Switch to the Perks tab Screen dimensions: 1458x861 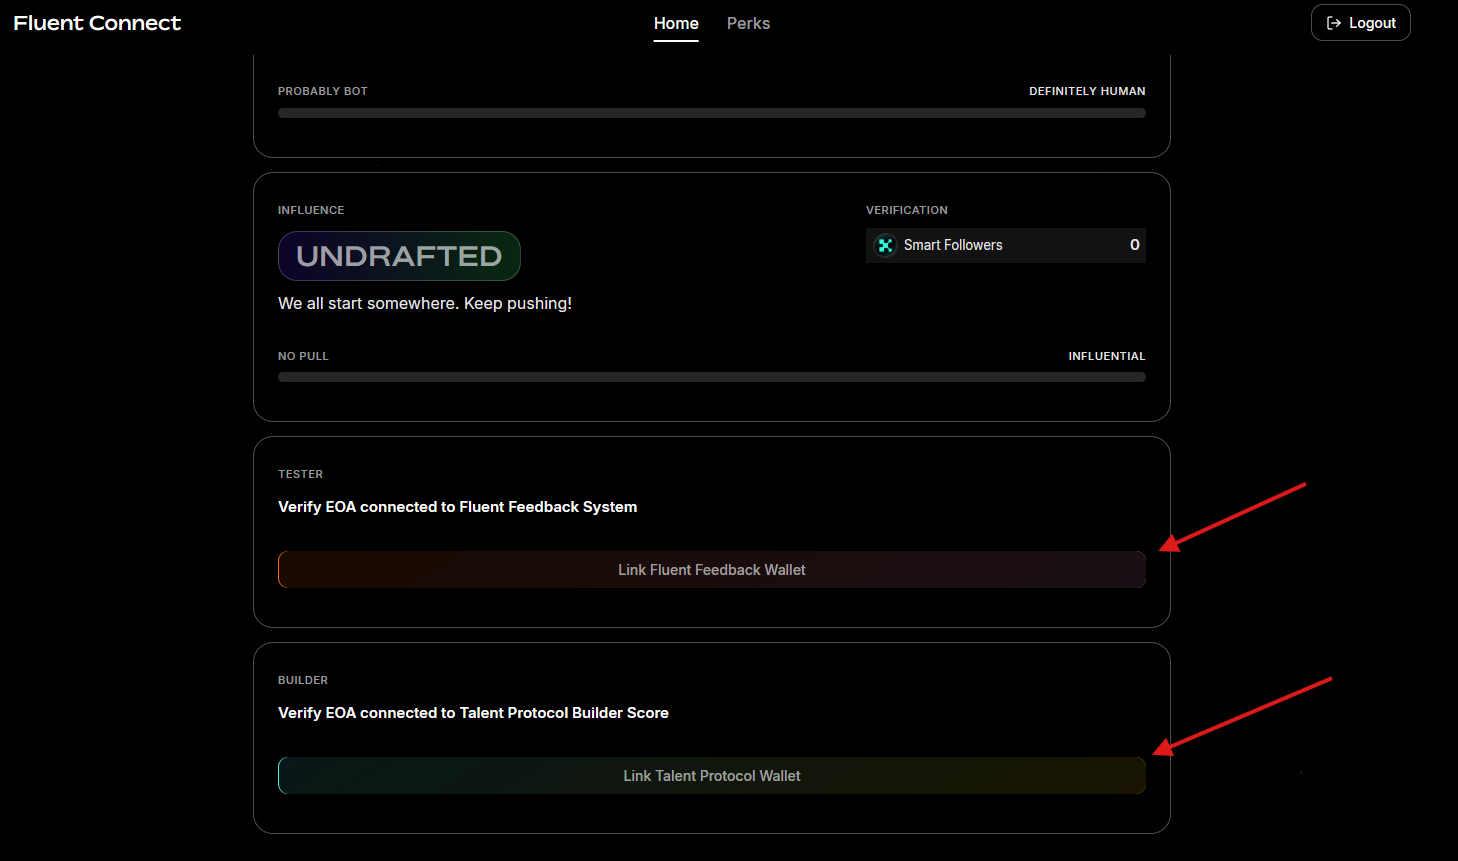[x=748, y=23]
